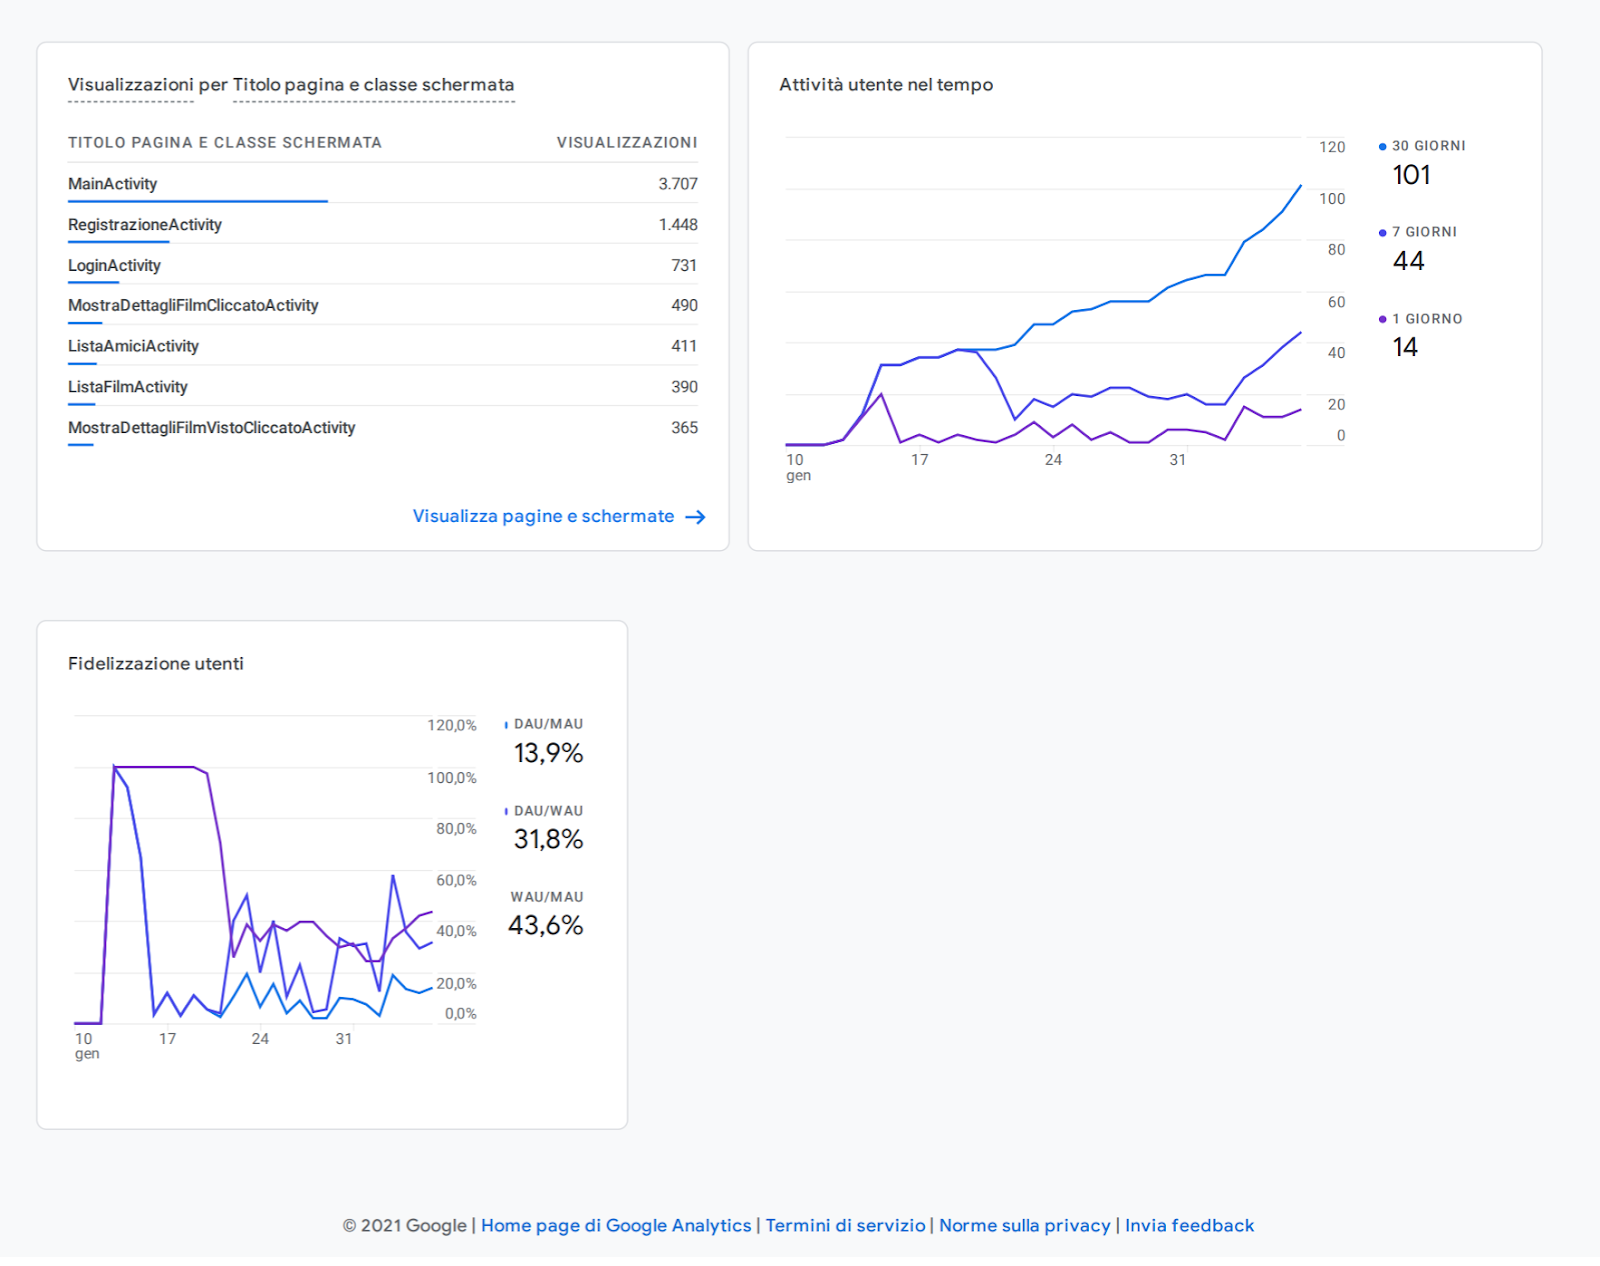This screenshot has width=1600, height=1266.
Task: Open Visualizza pagine e schermate link
Action: [x=543, y=517]
